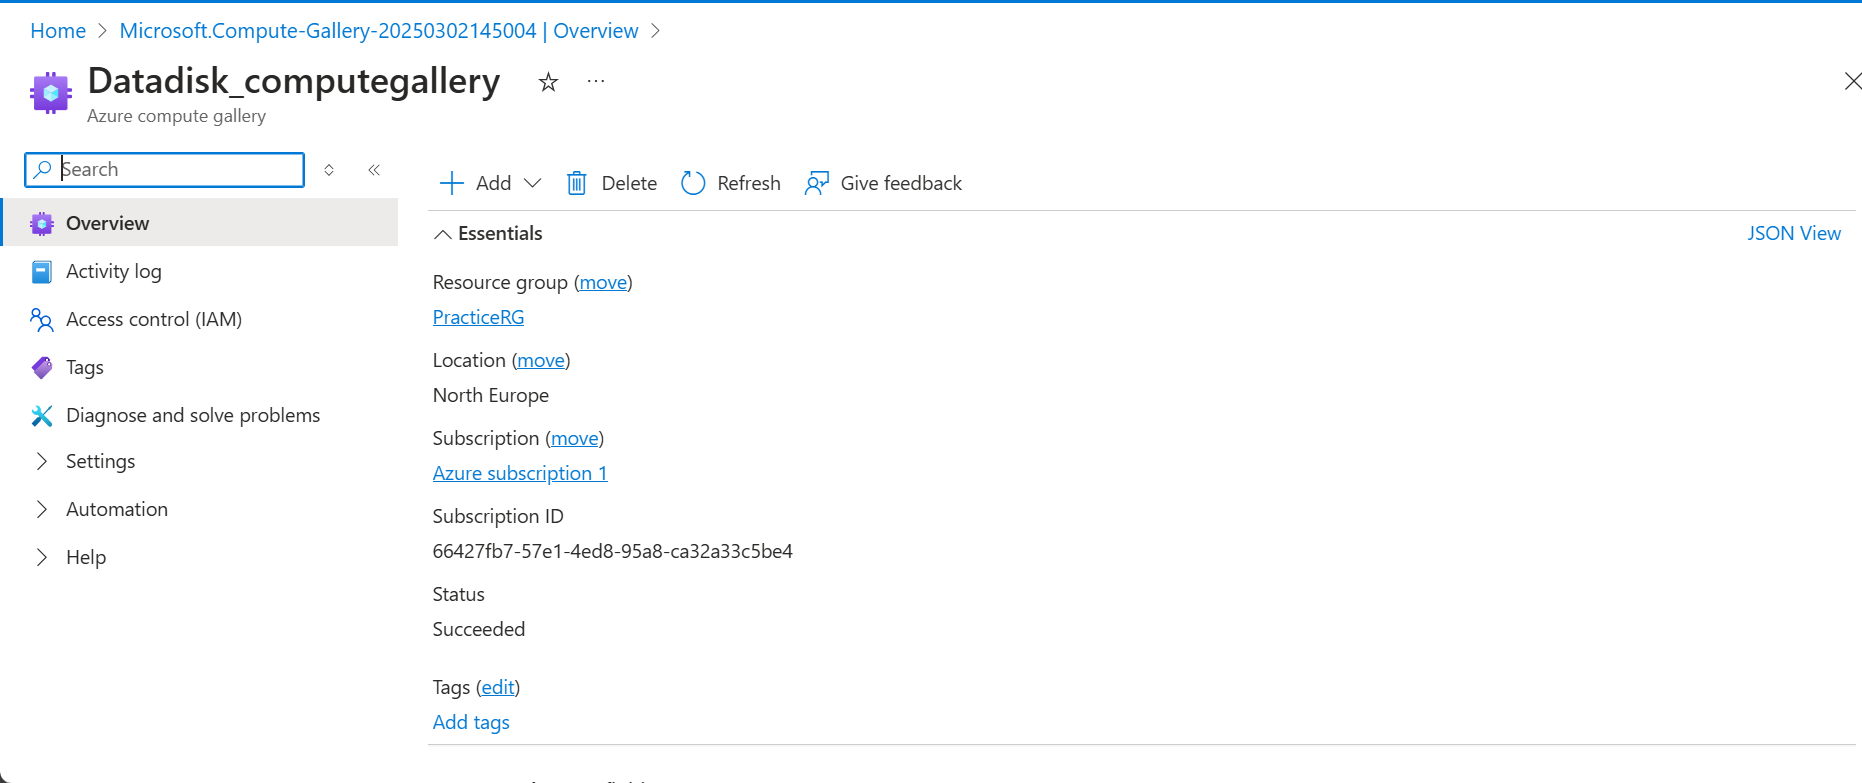
Task: Click the Succeeded status value
Action: click(479, 629)
